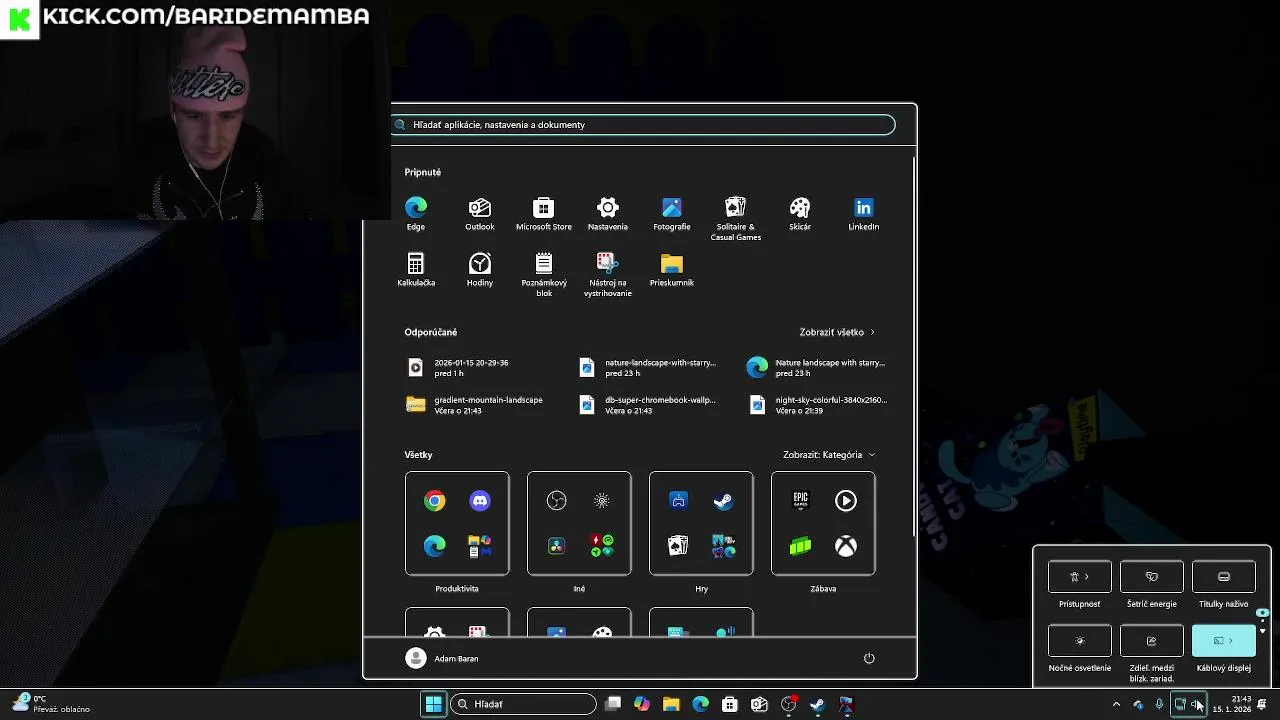The image size is (1280, 720).
Task: Open the network and volume tray button
Action: 1189,704
